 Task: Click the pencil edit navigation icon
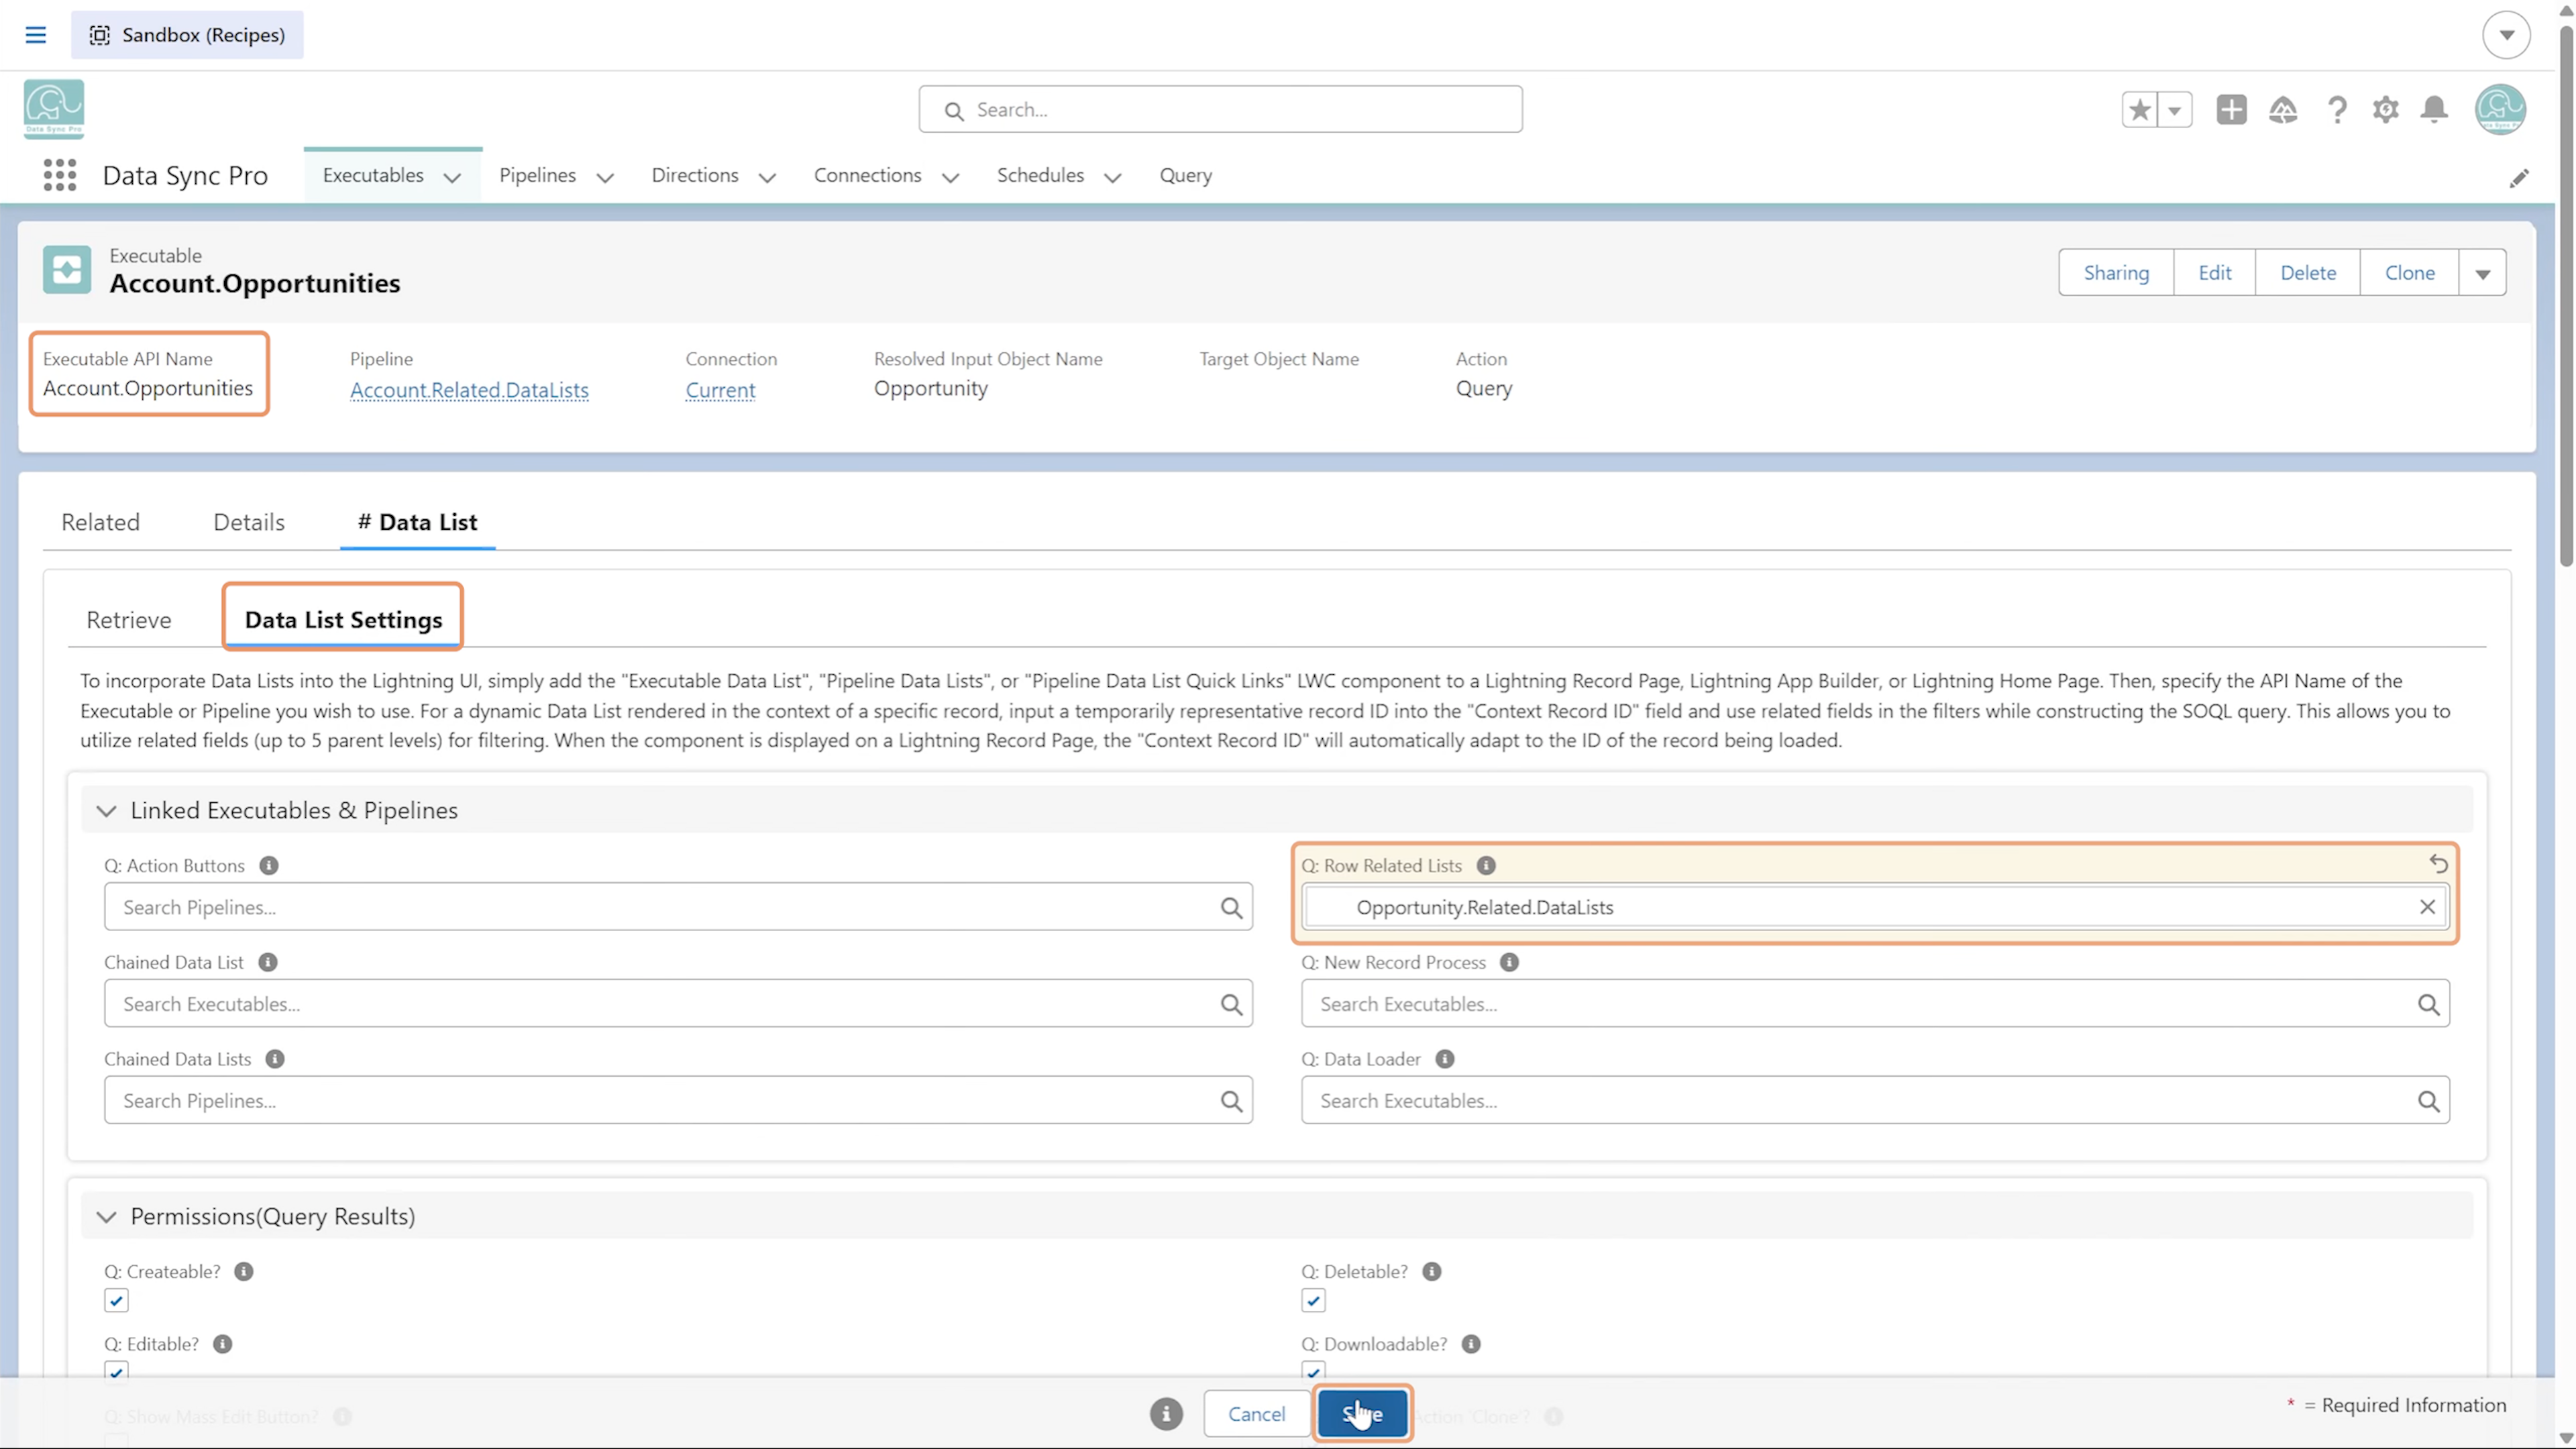[x=2519, y=178]
